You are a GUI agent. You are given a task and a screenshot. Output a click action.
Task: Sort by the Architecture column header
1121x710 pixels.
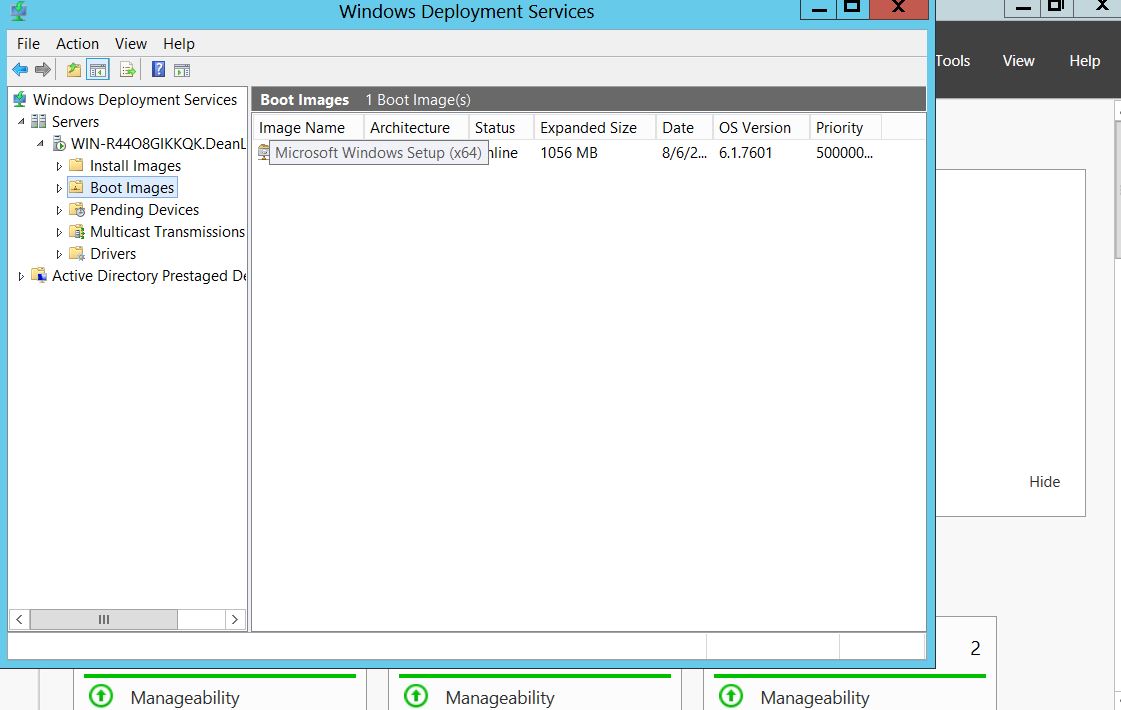click(x=416, y=127)
